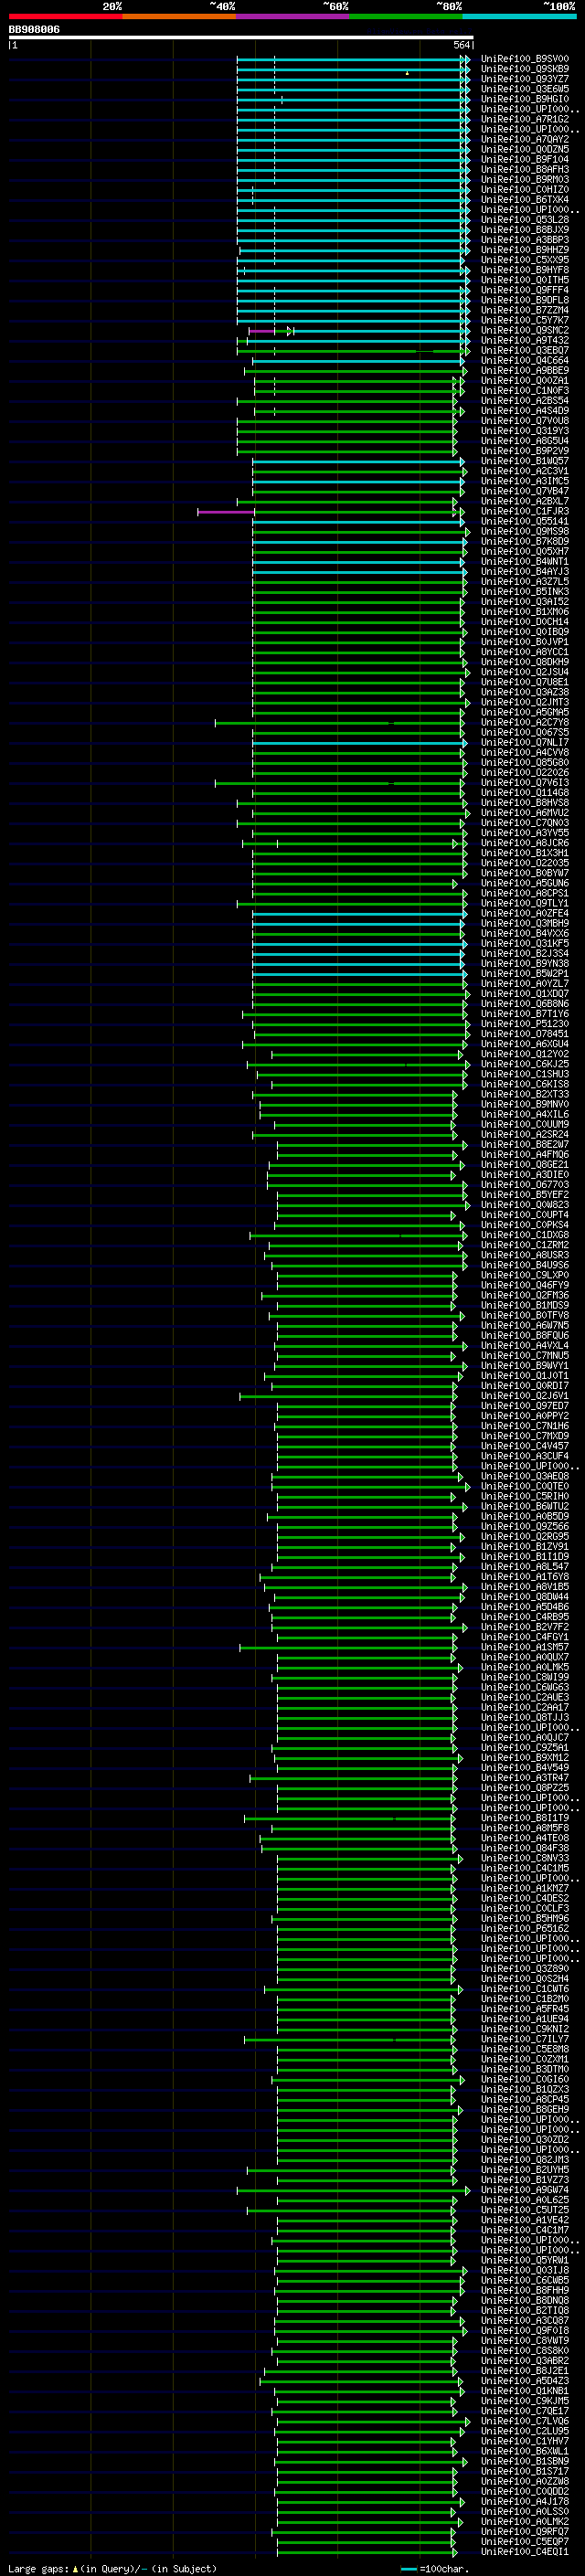
Task: Click the purple ~60% identity color bar
Action: click(x=293, y=16)
